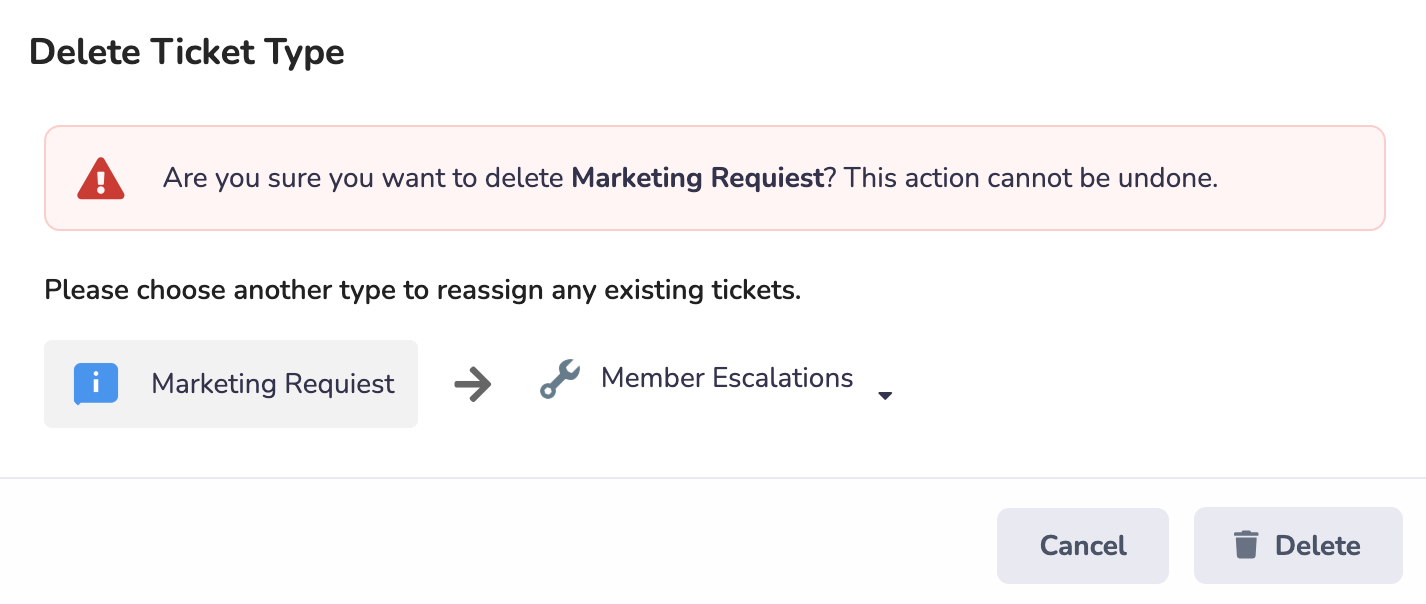Click the Marketing Requiest label next to info icon

(x=273, y=384)
